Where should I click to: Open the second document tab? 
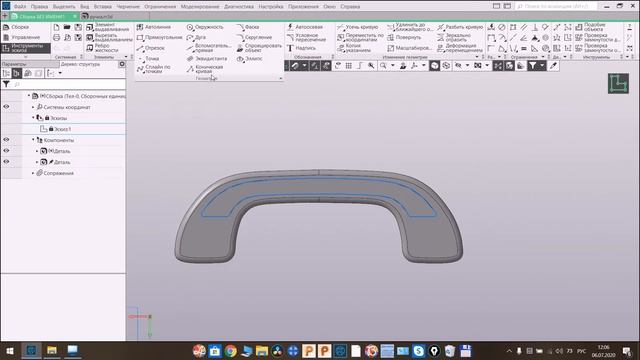97,16
